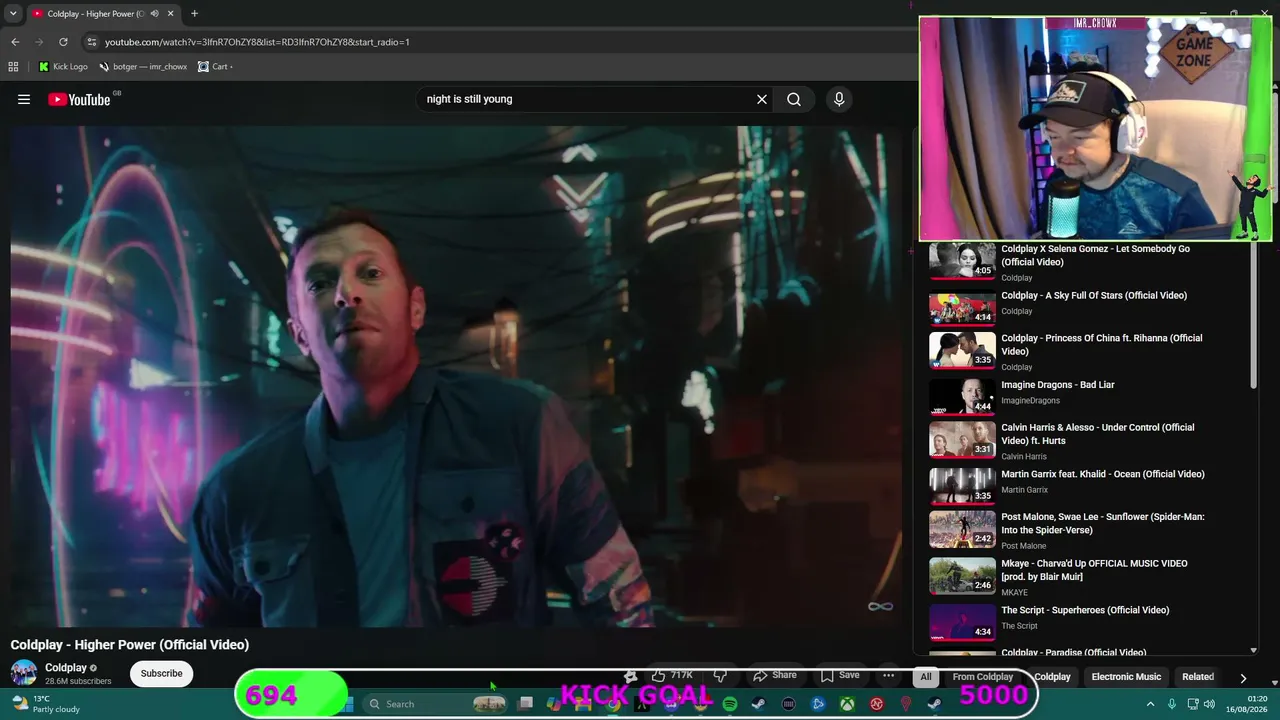
Task: Open the botger — imr_chowx bookmark
Action: click(143, 67)
